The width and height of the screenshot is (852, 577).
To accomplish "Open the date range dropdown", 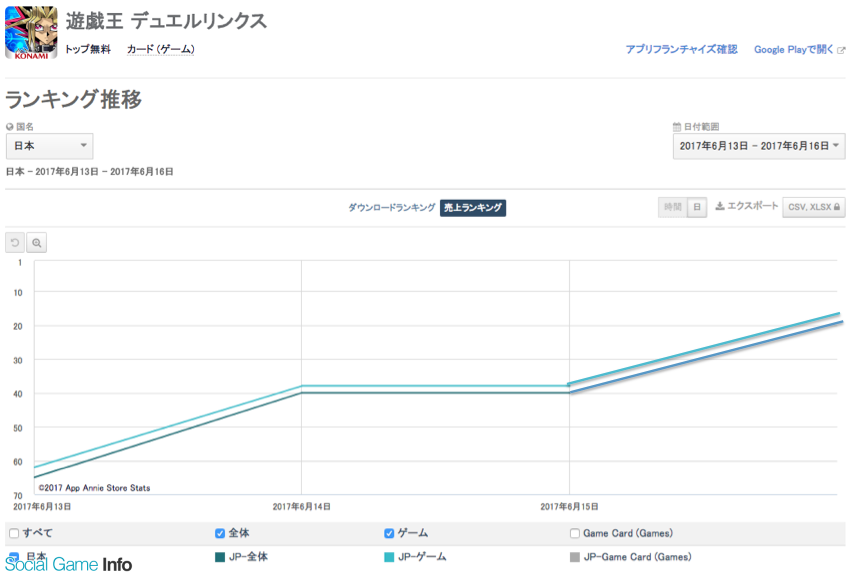I will (x=759, y=146).
